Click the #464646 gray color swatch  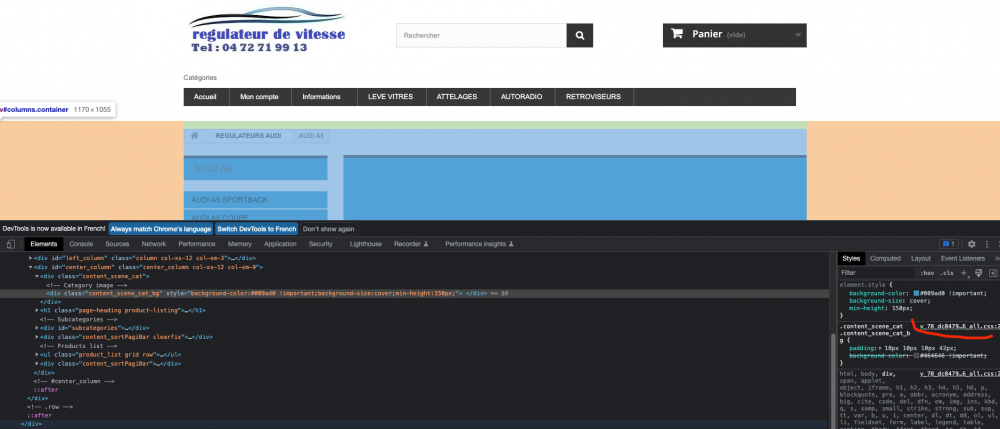[916, 356]
